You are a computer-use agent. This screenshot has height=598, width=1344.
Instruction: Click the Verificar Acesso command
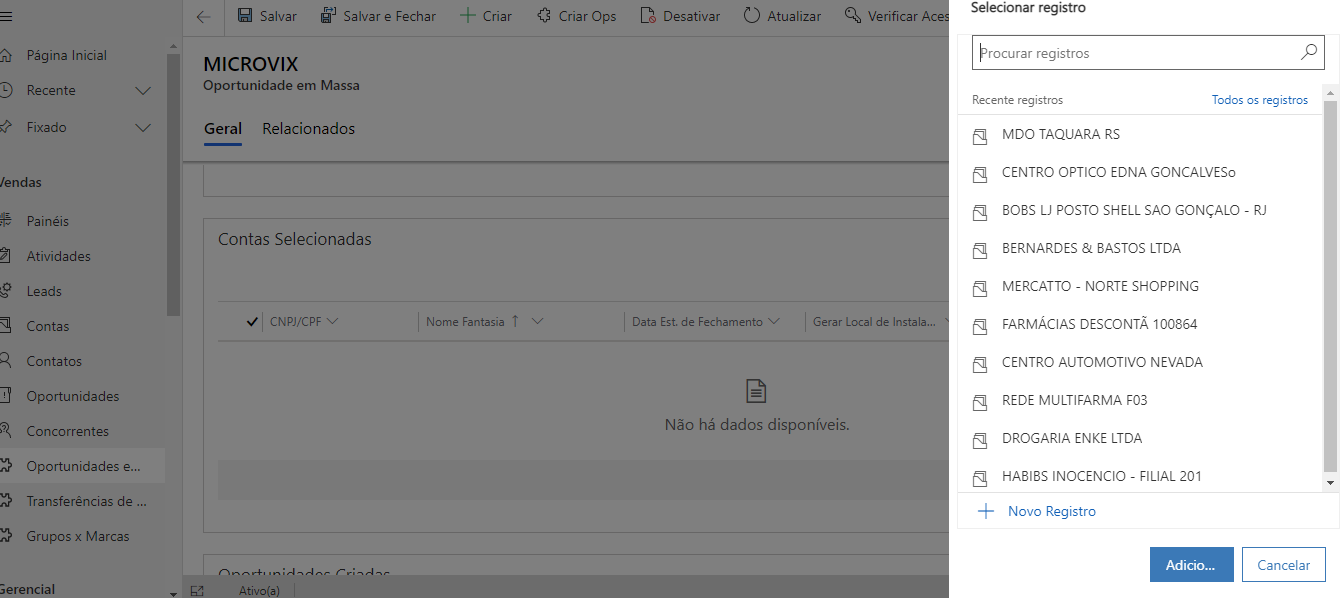895,16
